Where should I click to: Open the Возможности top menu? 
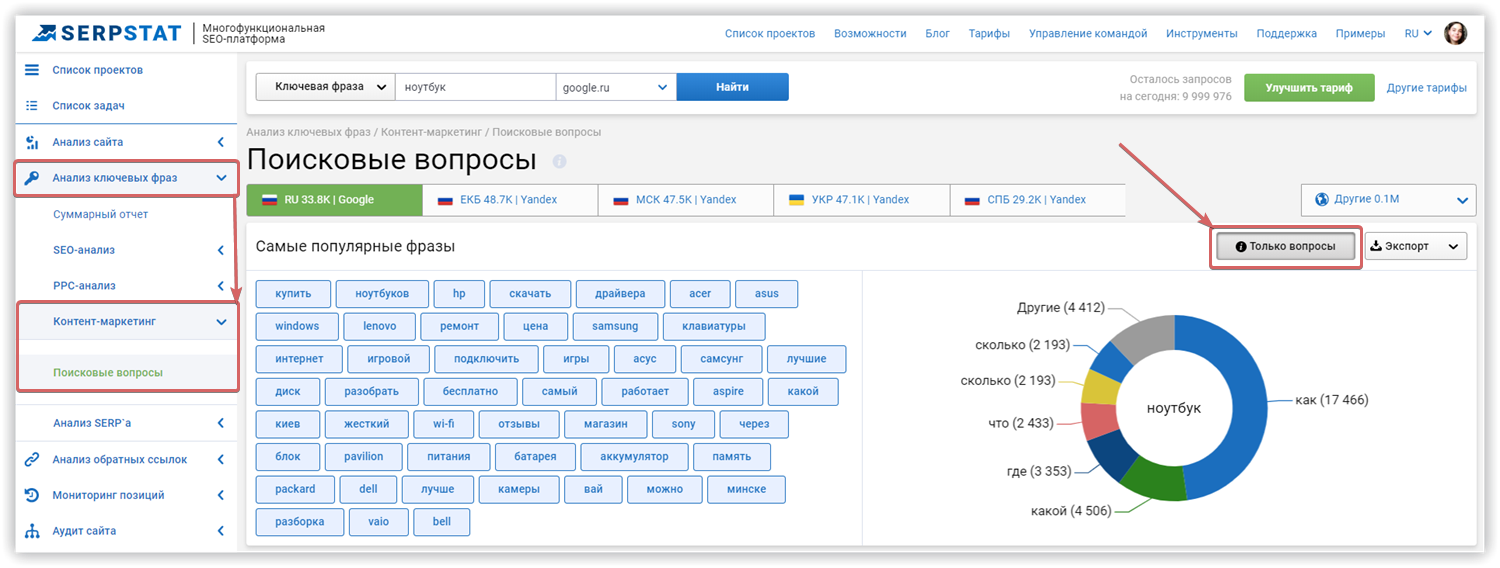870,33
